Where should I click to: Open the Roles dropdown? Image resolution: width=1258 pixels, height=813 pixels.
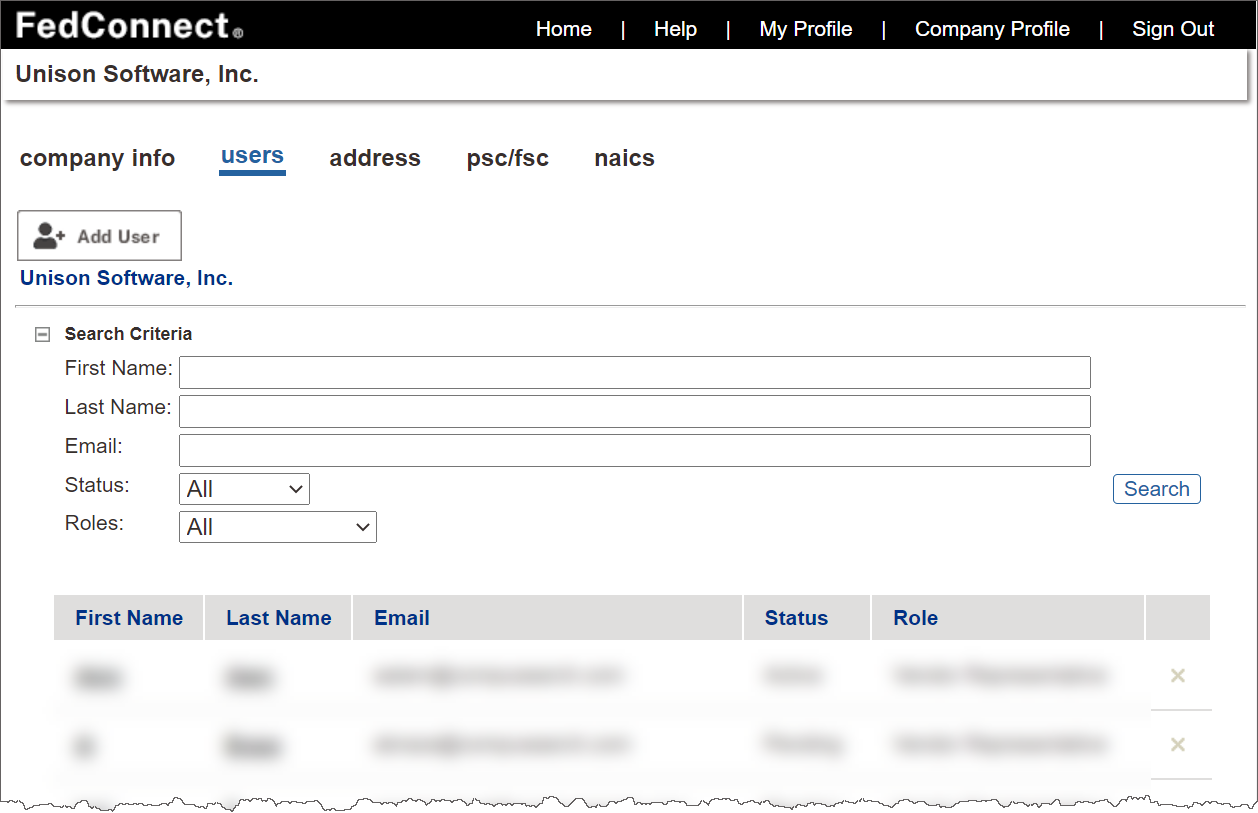277,527
